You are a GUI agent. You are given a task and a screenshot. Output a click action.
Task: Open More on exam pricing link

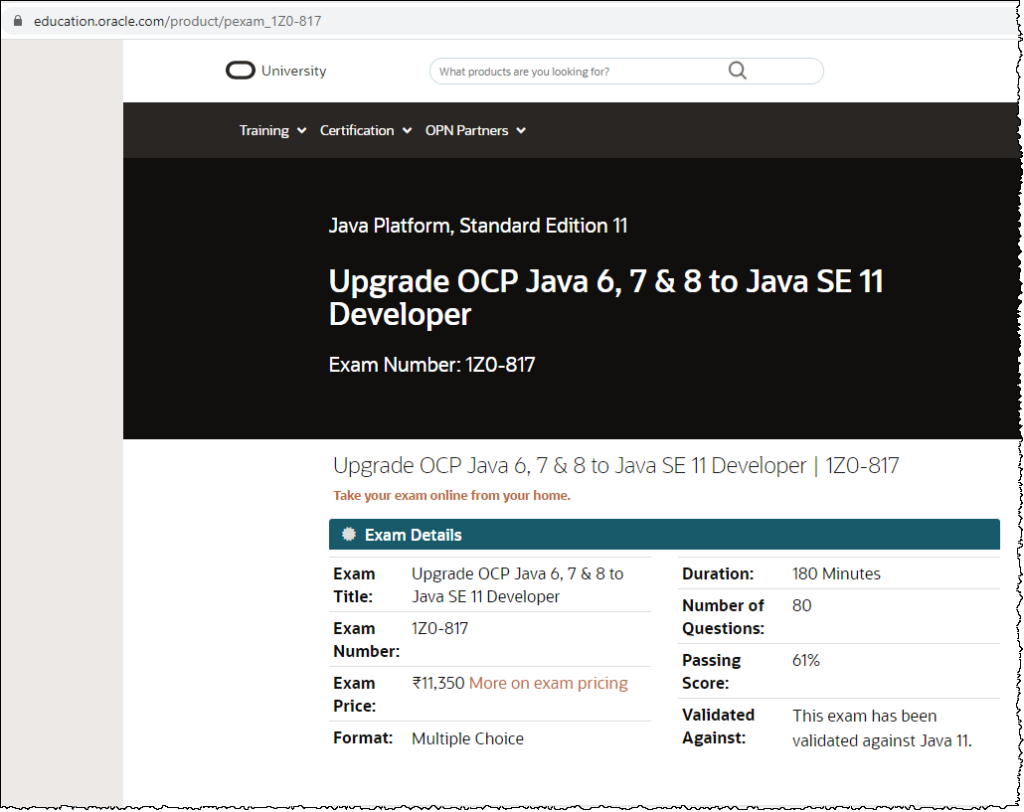click(x=548, y=683)
